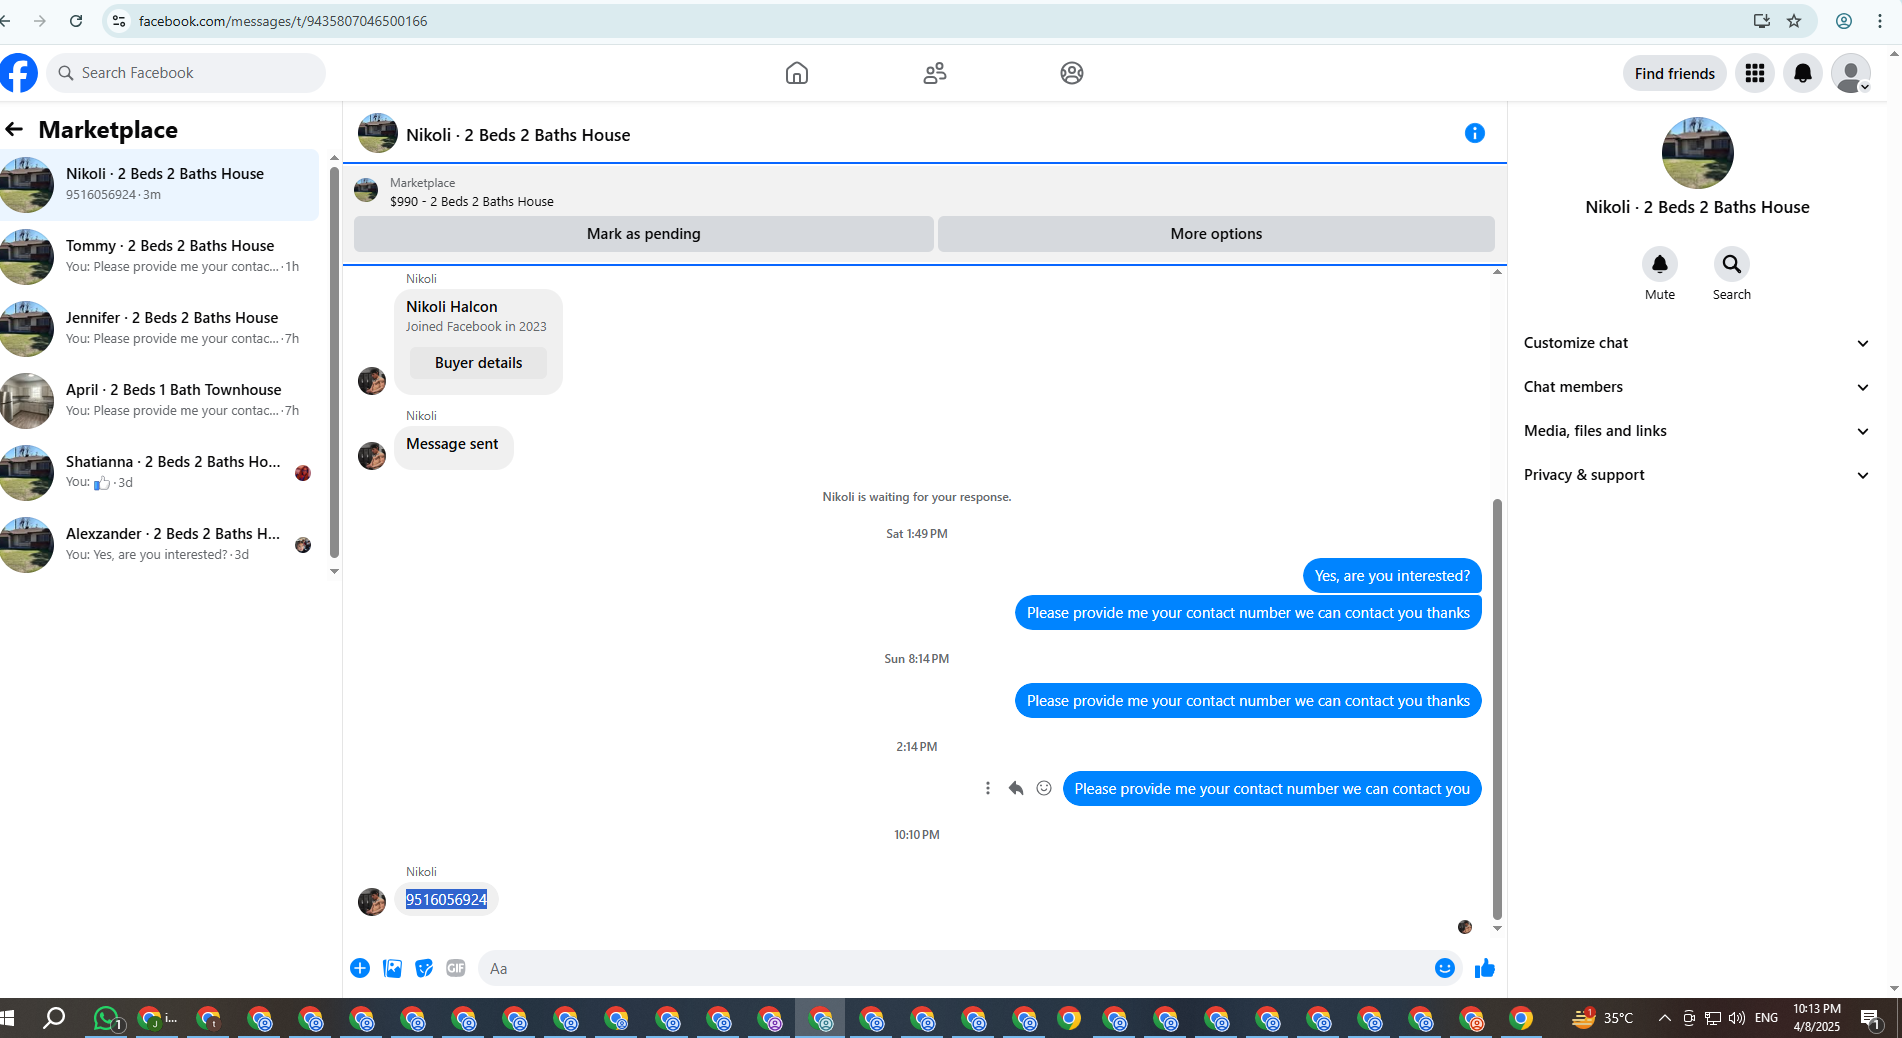Open the Windows Start menu
1902x1038 pixels.
pyautogui.click(x=8, y=1019)
